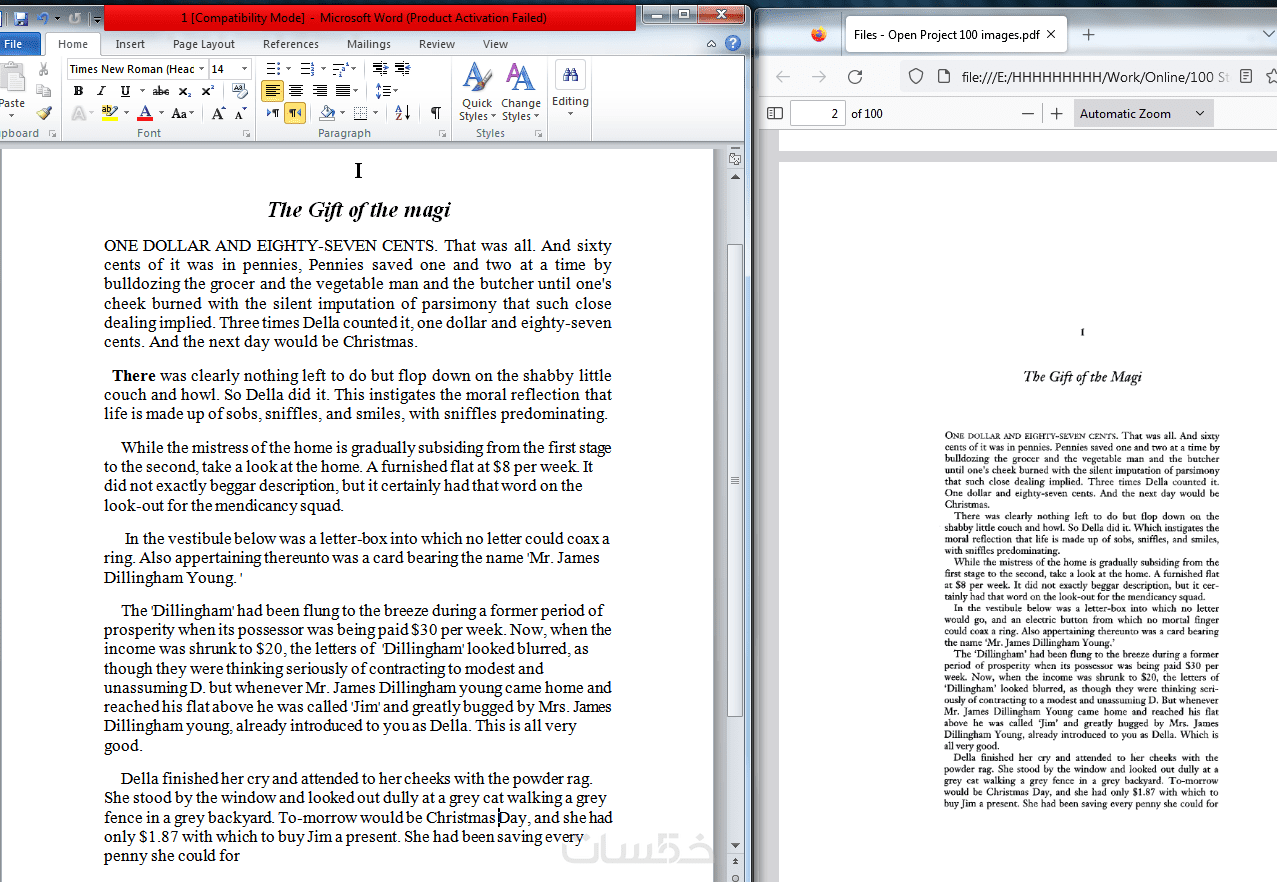The width and height of the screenshot is (1277, 882).
Task: Apply superscript formatting
Action: 207,91
